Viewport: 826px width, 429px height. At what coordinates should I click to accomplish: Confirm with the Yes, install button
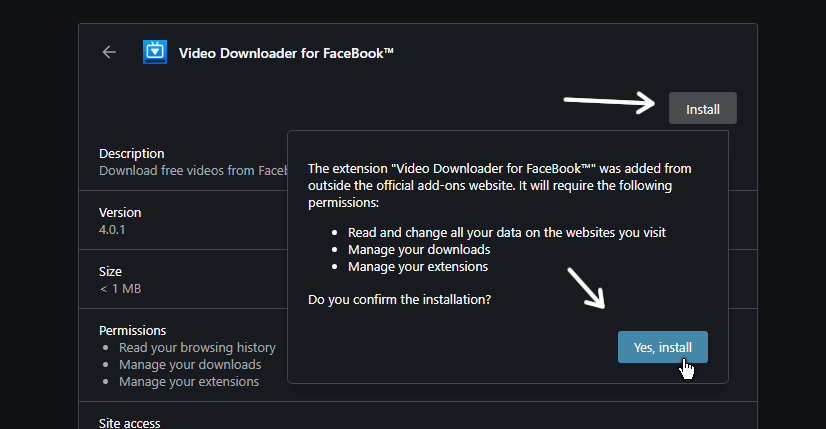coord(663,347)
